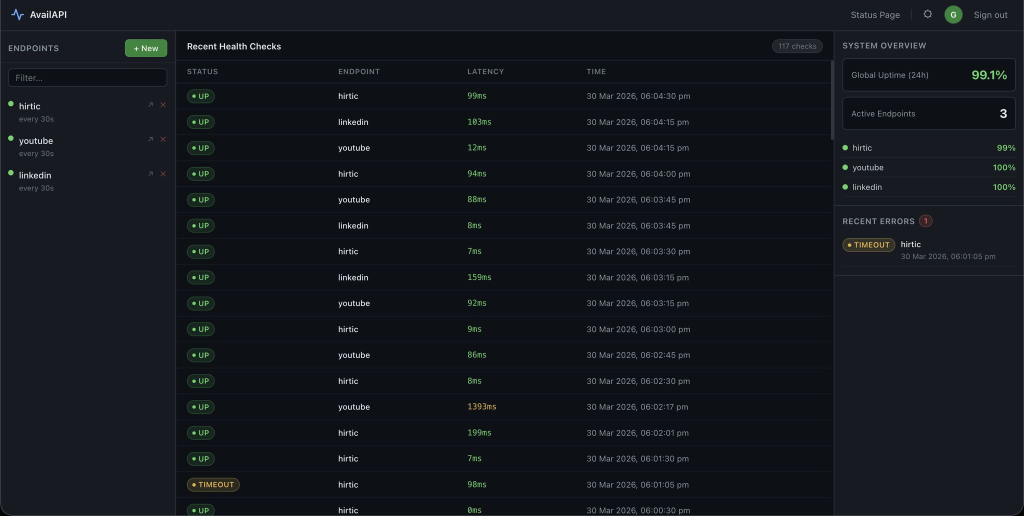Click the 1393ms latency value
1024x516 pixels.
(x=482, y=407)
